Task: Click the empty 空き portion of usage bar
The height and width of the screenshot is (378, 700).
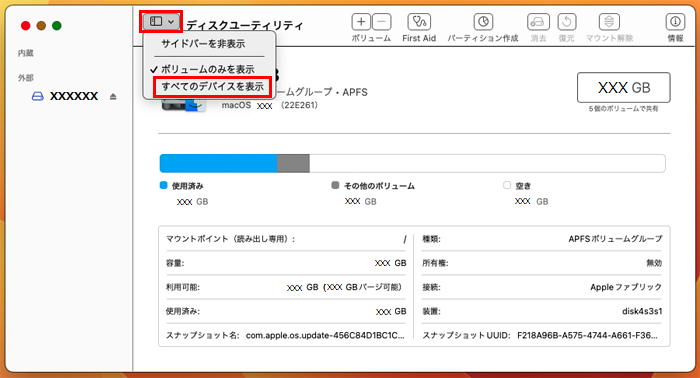Action: click(x=488, y=163)
